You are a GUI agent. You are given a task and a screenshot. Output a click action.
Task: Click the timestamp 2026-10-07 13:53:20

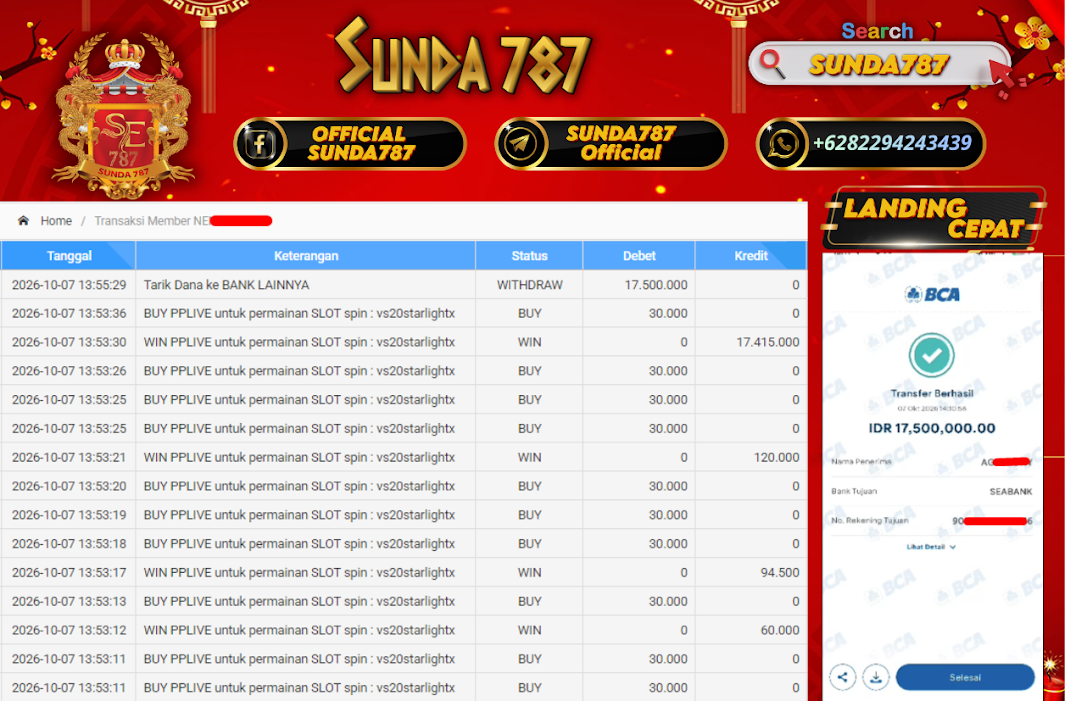coord(69,486)
